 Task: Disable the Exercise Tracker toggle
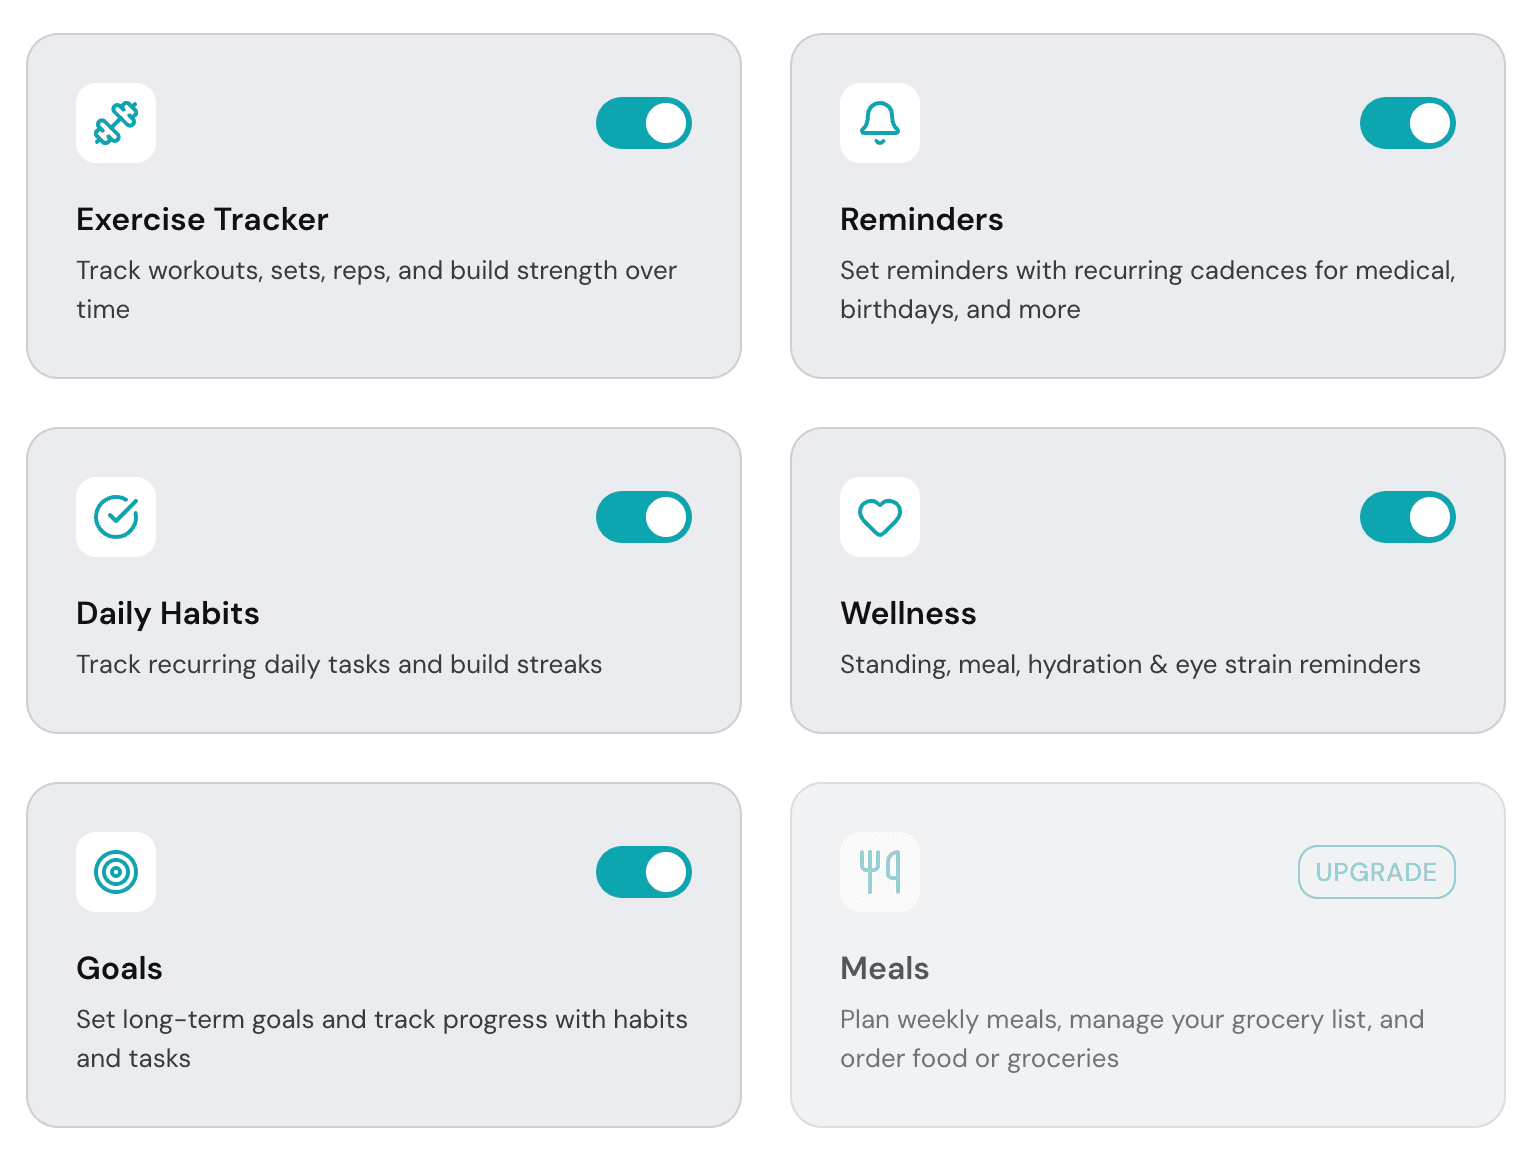point(644,123)
